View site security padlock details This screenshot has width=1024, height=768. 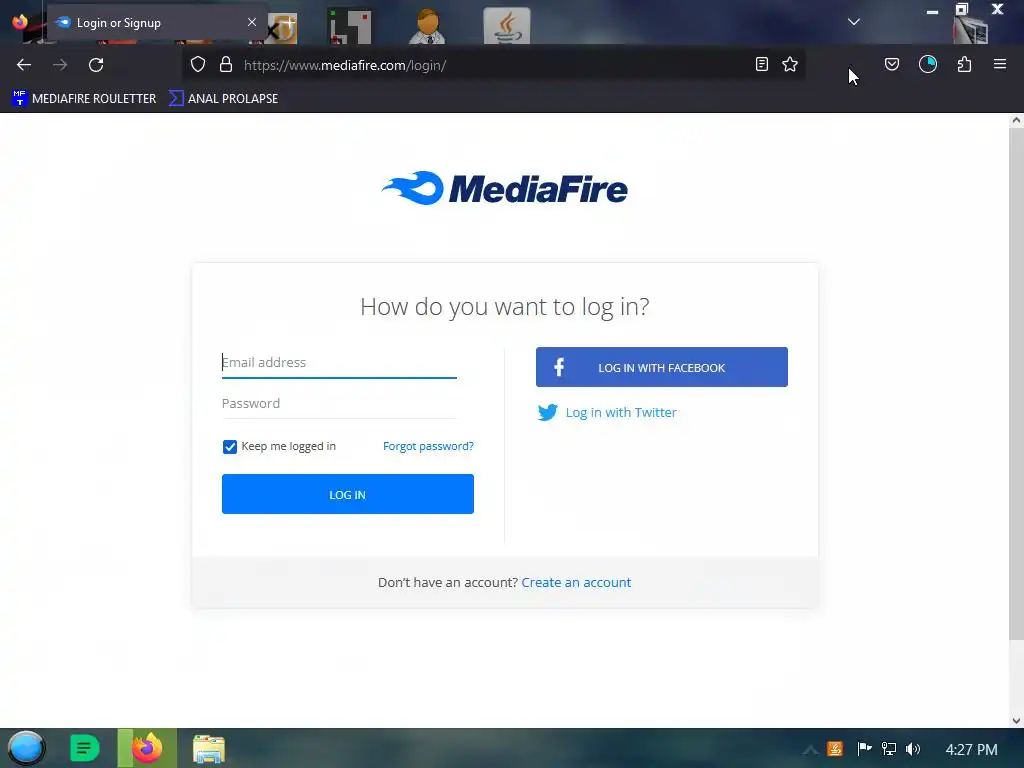pos(226,64)
